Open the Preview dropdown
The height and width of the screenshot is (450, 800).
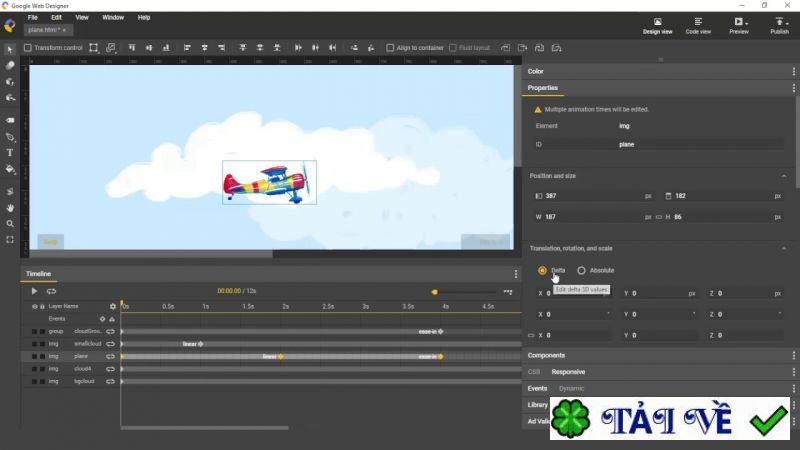coord(739,25)
